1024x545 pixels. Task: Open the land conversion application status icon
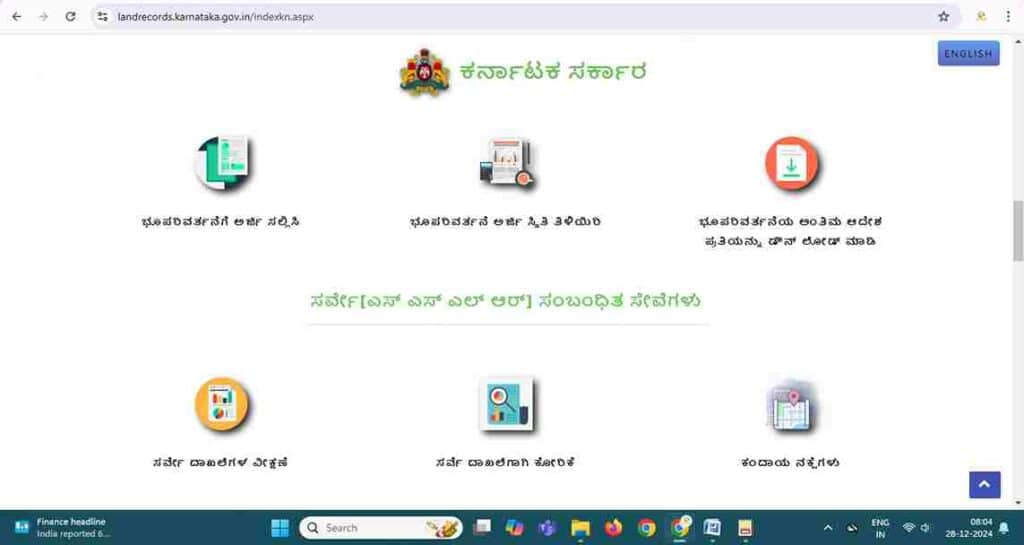(x=506, y=165)
